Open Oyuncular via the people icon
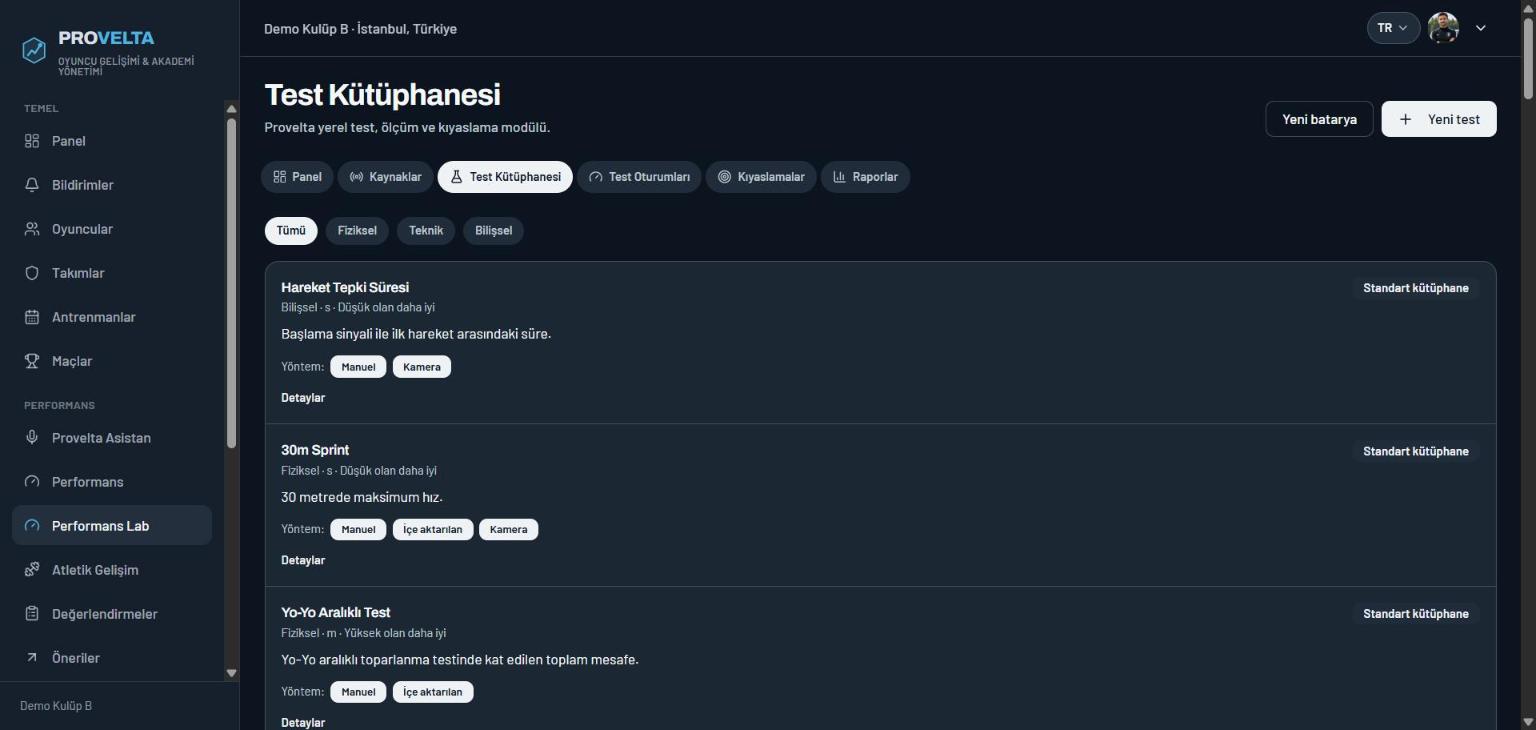 pos(32,229)
